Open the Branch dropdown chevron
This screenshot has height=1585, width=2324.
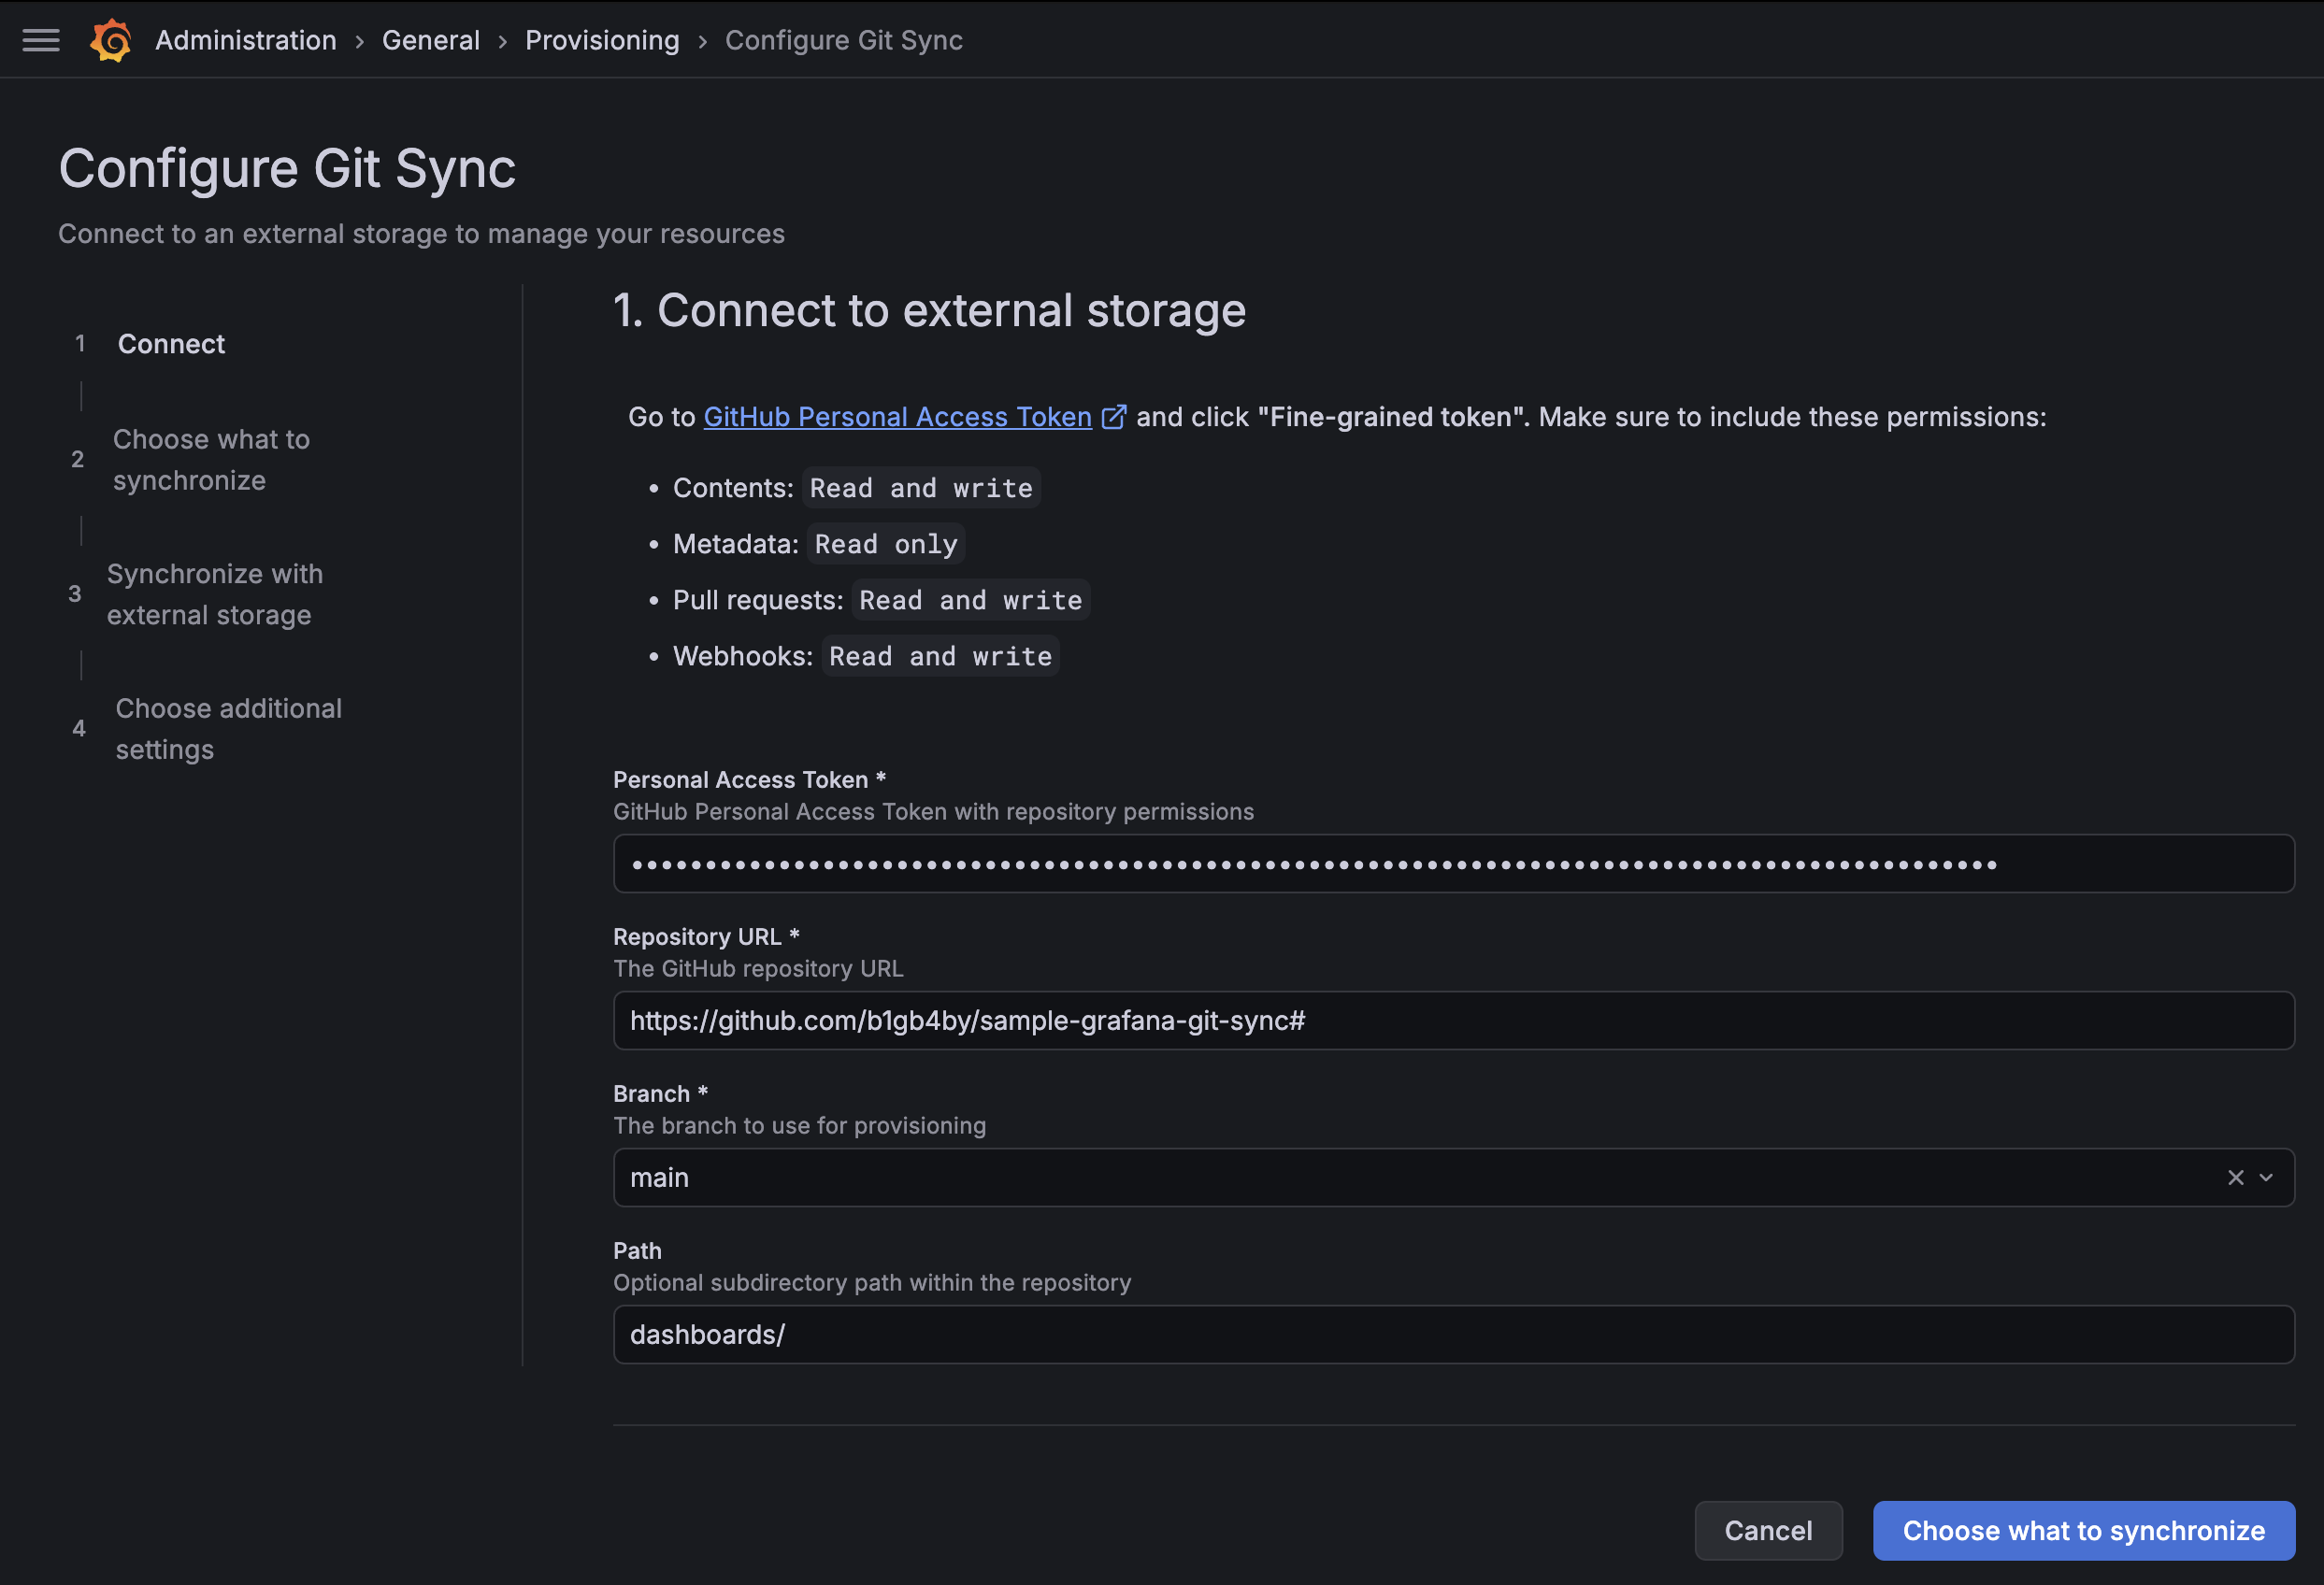click(2266, 1177)
